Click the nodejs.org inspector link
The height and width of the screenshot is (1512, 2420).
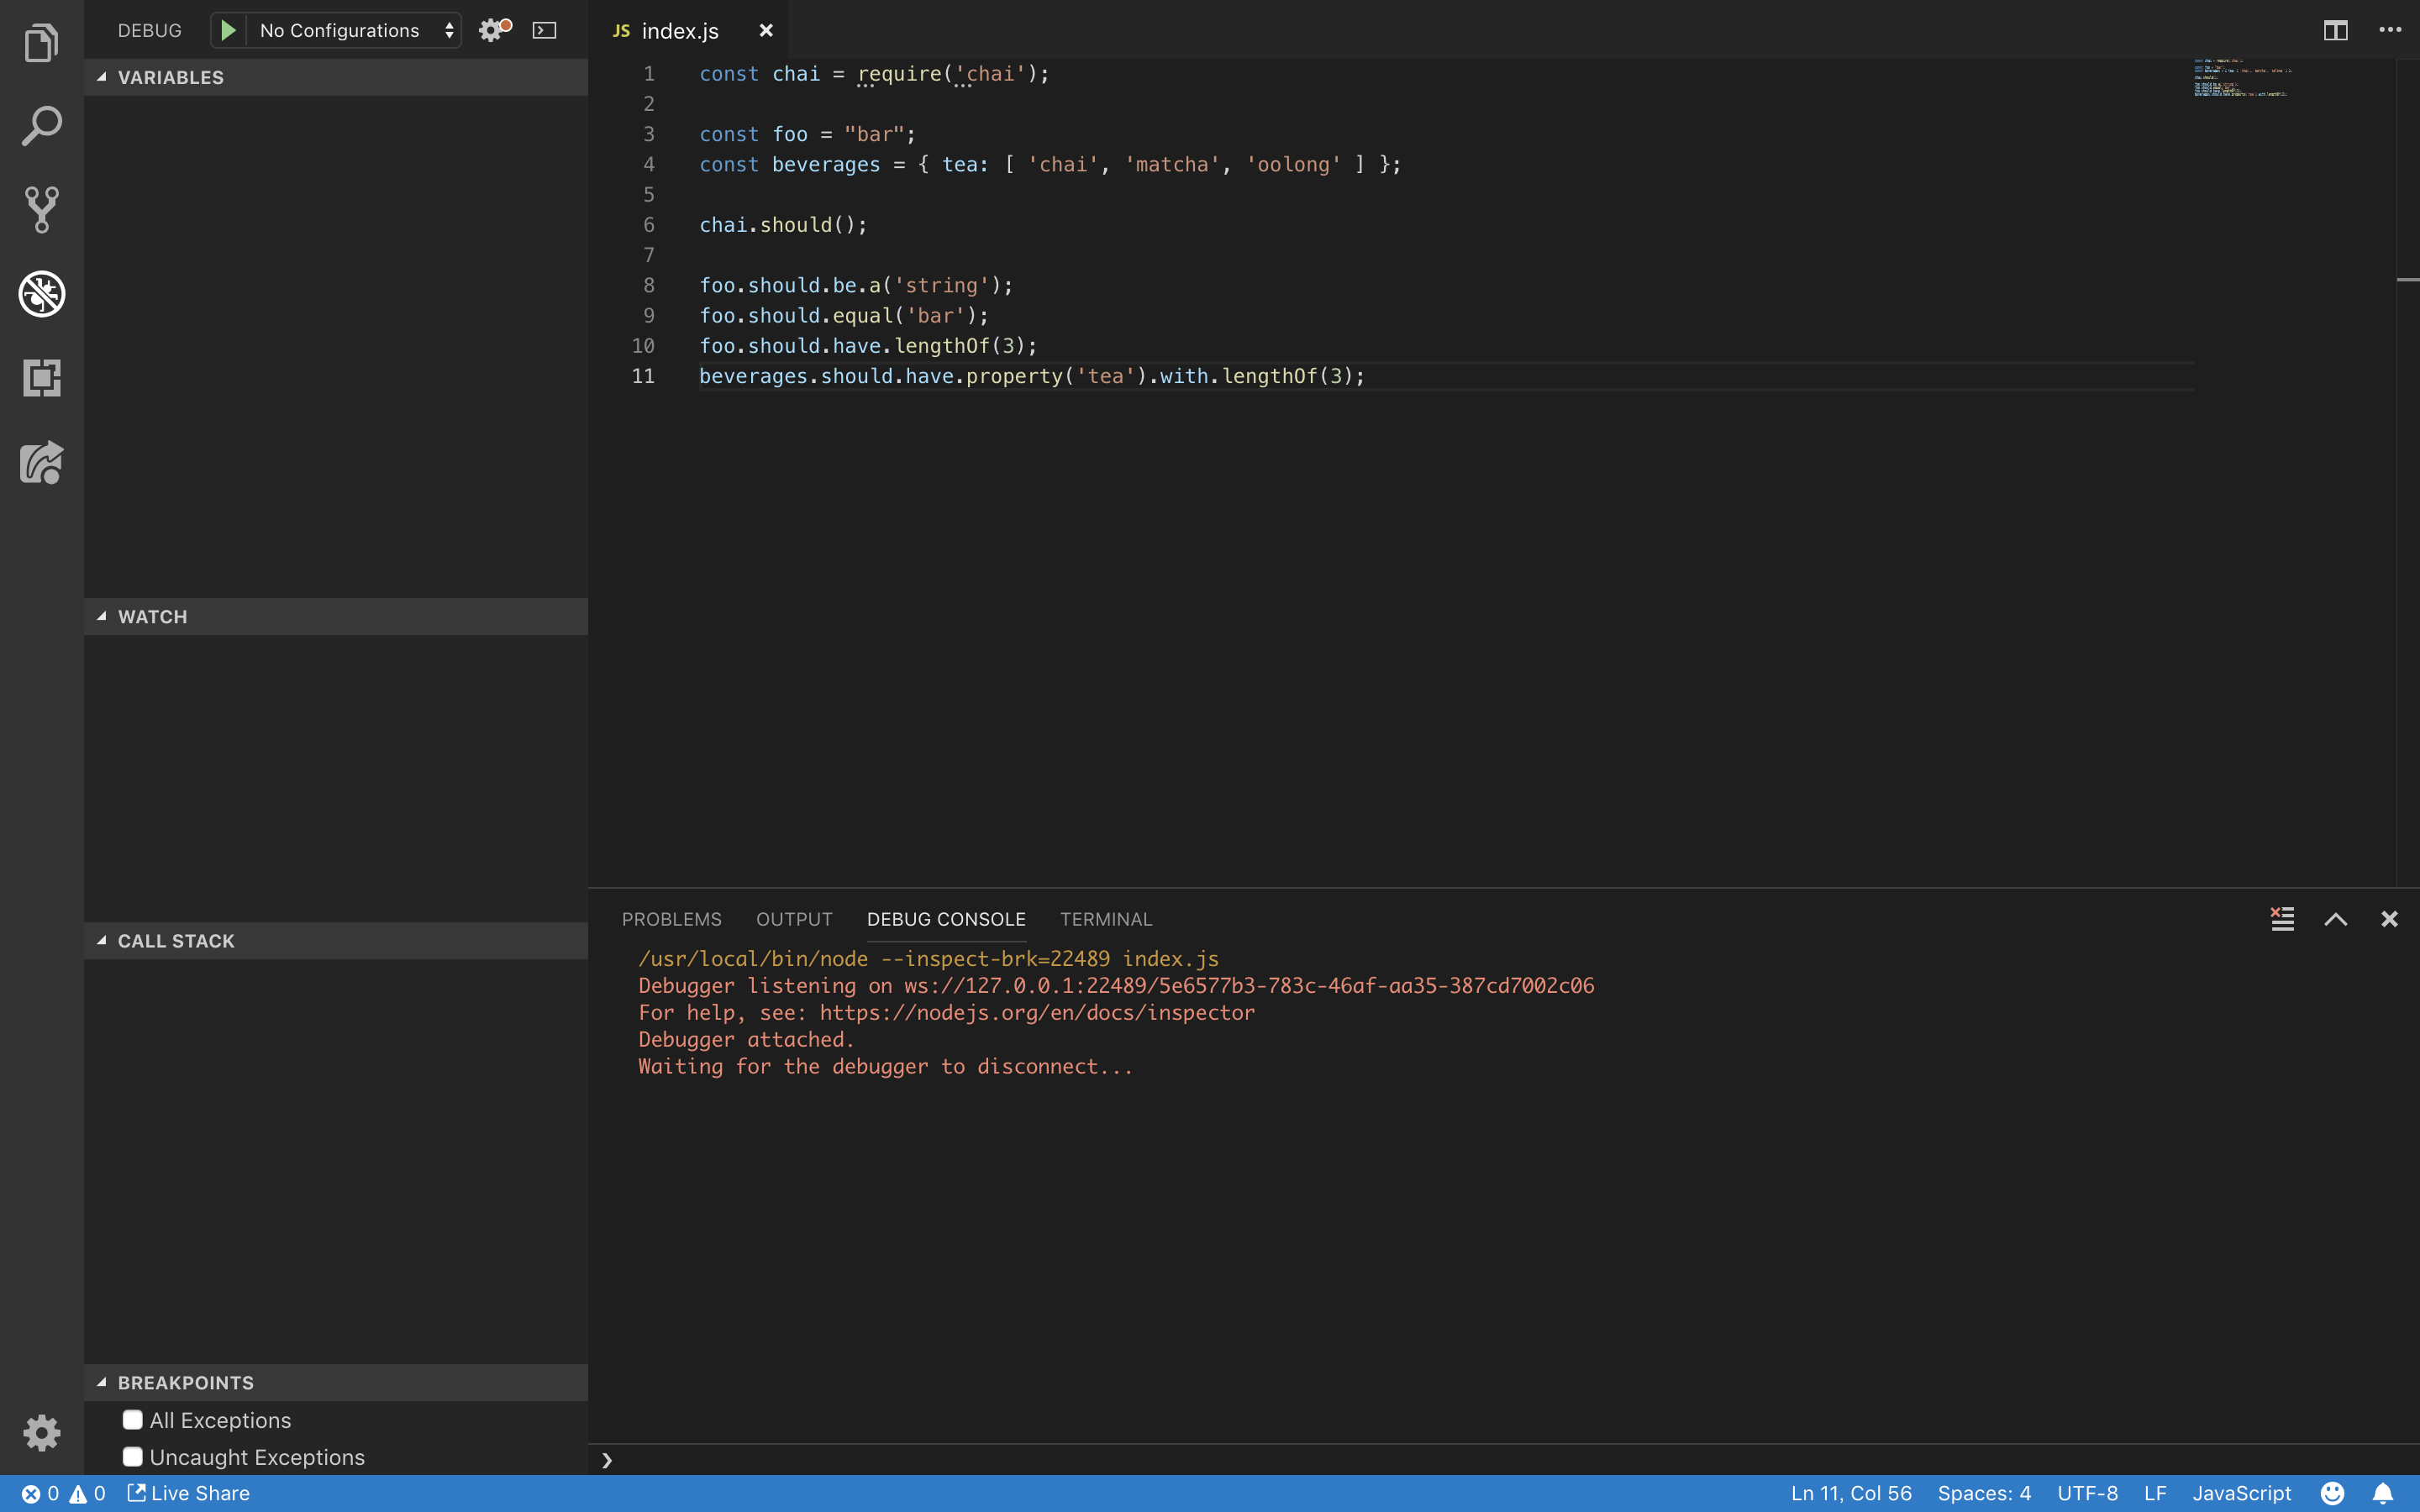[1037, 1013]
